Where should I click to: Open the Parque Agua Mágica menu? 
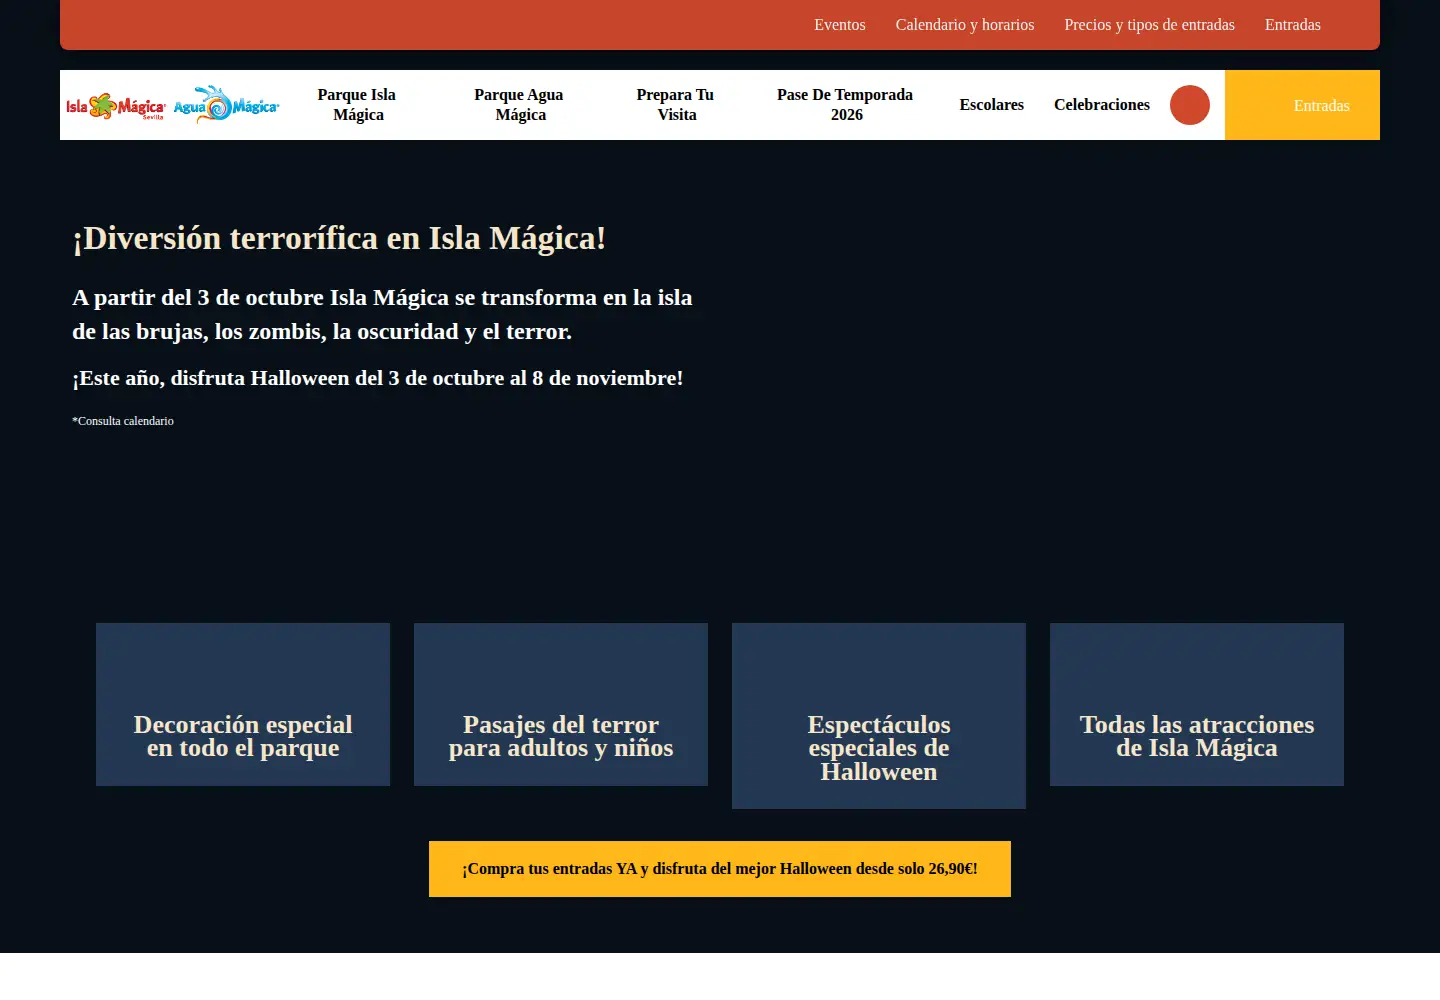click(519, 105)
